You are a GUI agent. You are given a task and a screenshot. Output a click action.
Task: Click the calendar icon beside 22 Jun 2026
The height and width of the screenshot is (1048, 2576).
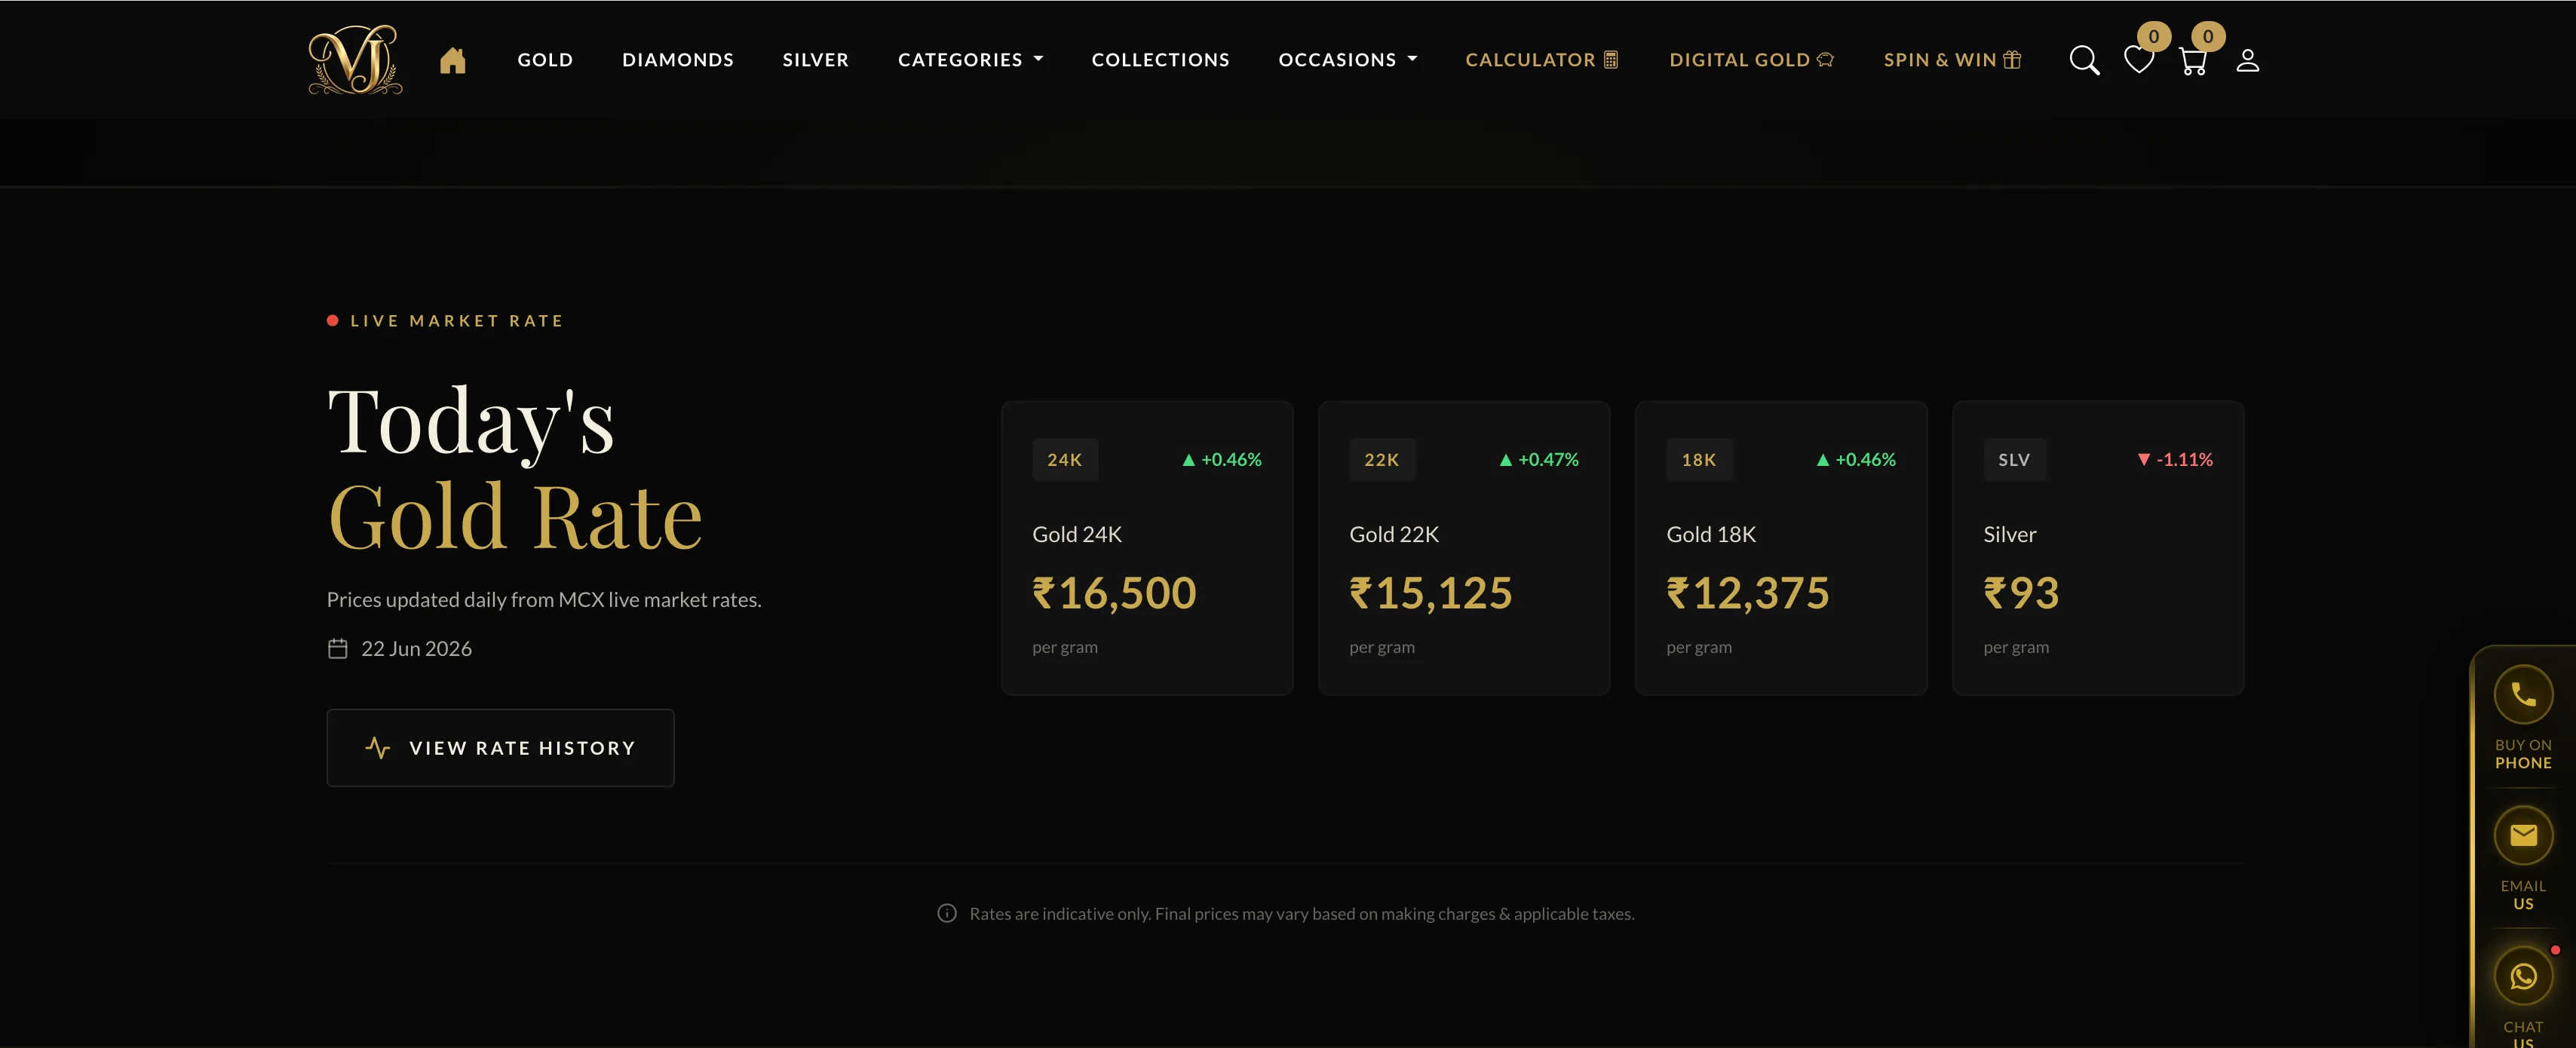pos(338,648)
